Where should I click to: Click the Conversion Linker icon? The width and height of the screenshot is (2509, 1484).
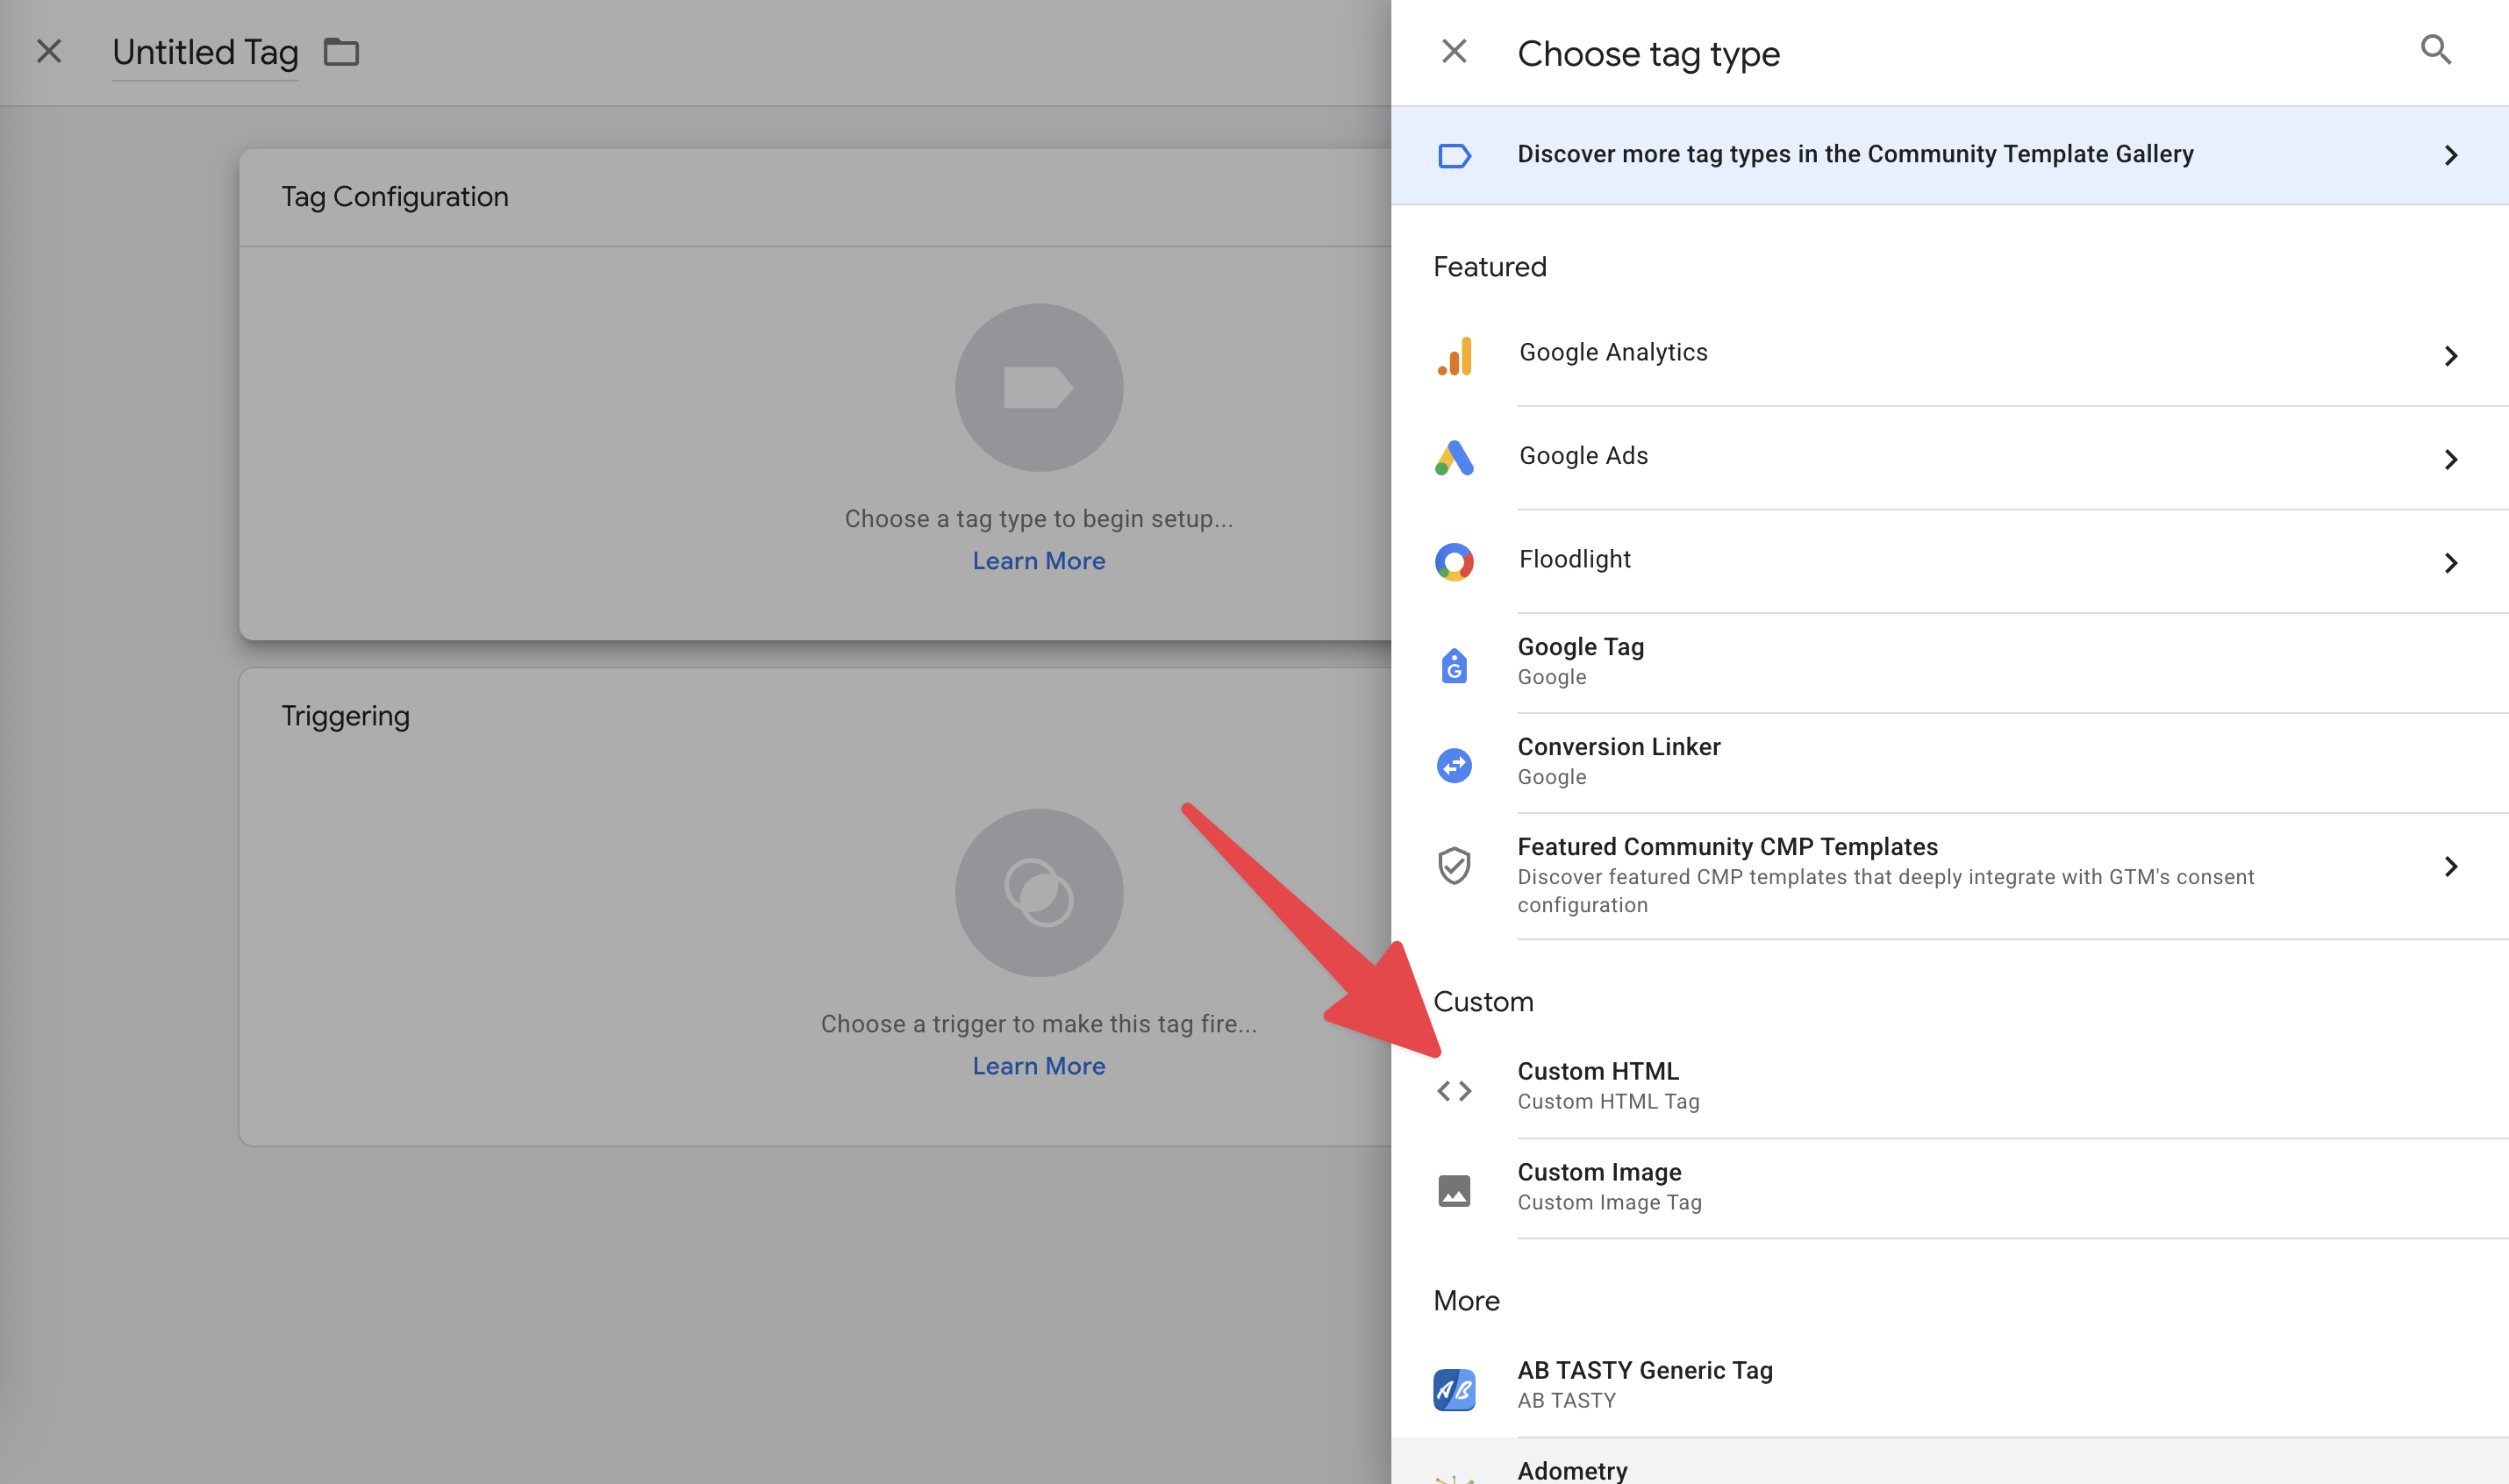click(1454, 764)
